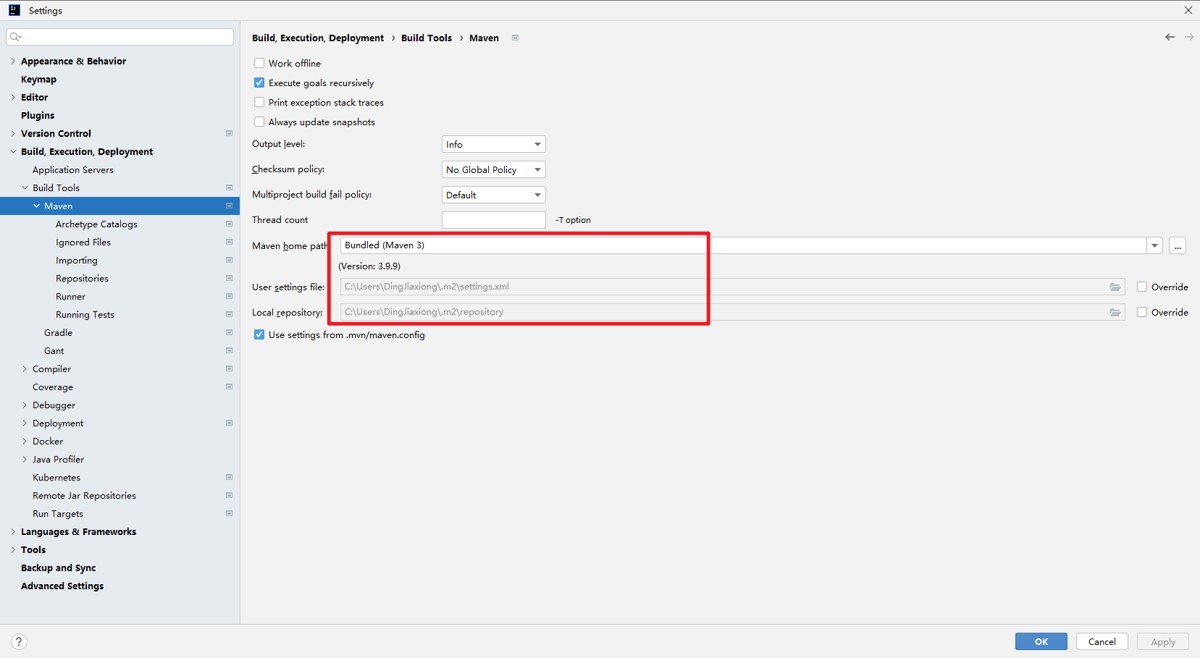Image resolution: width=1200 pixels, height=658 pixels.
Task: Expand Appearance & Behavior section
Action: (13, 61)
